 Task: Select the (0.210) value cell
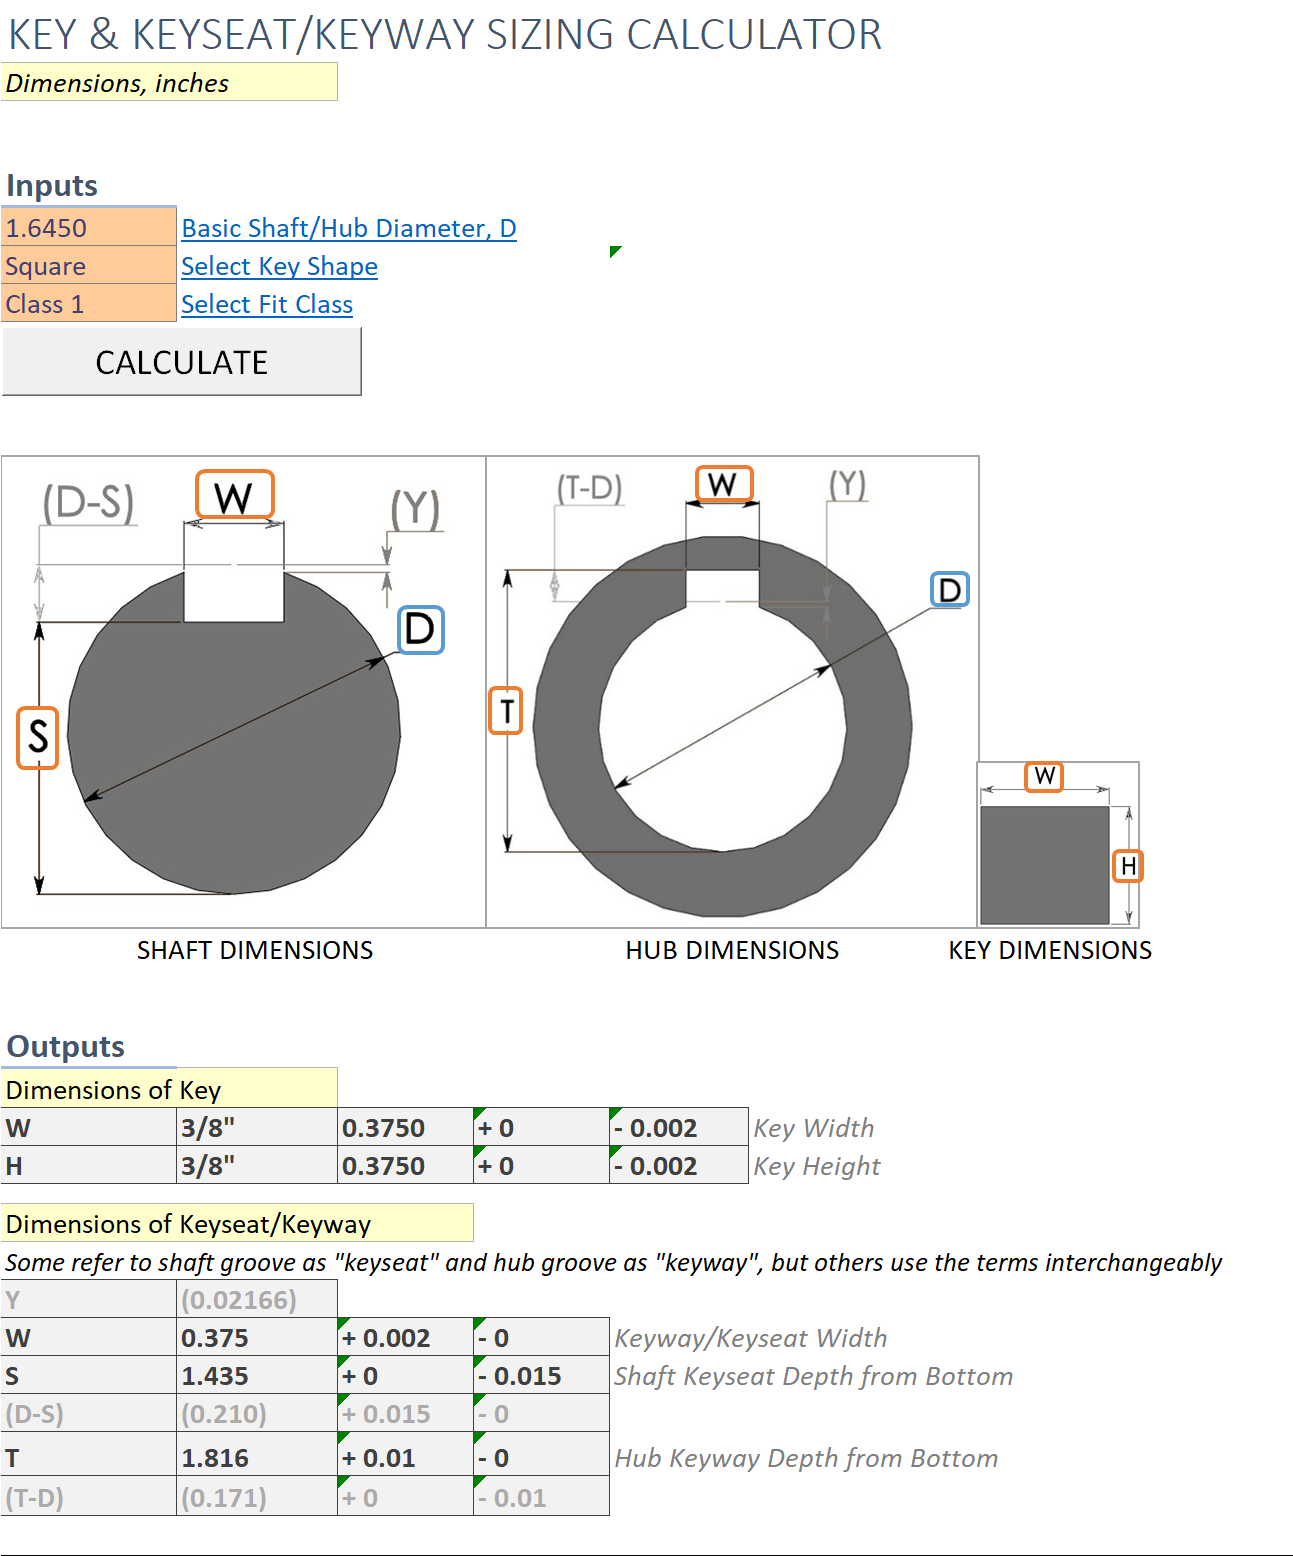pos(257,1413)
